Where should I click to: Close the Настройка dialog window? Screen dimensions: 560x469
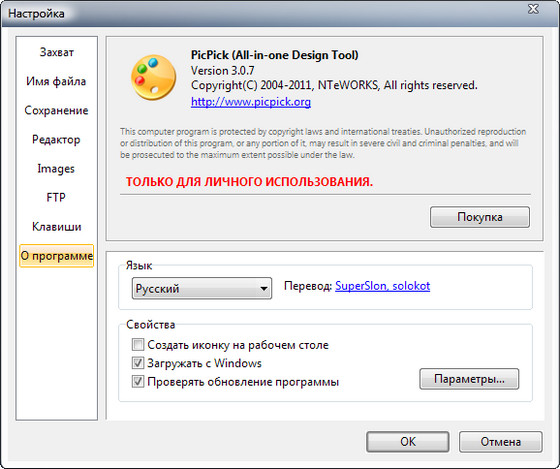point(533,9)
